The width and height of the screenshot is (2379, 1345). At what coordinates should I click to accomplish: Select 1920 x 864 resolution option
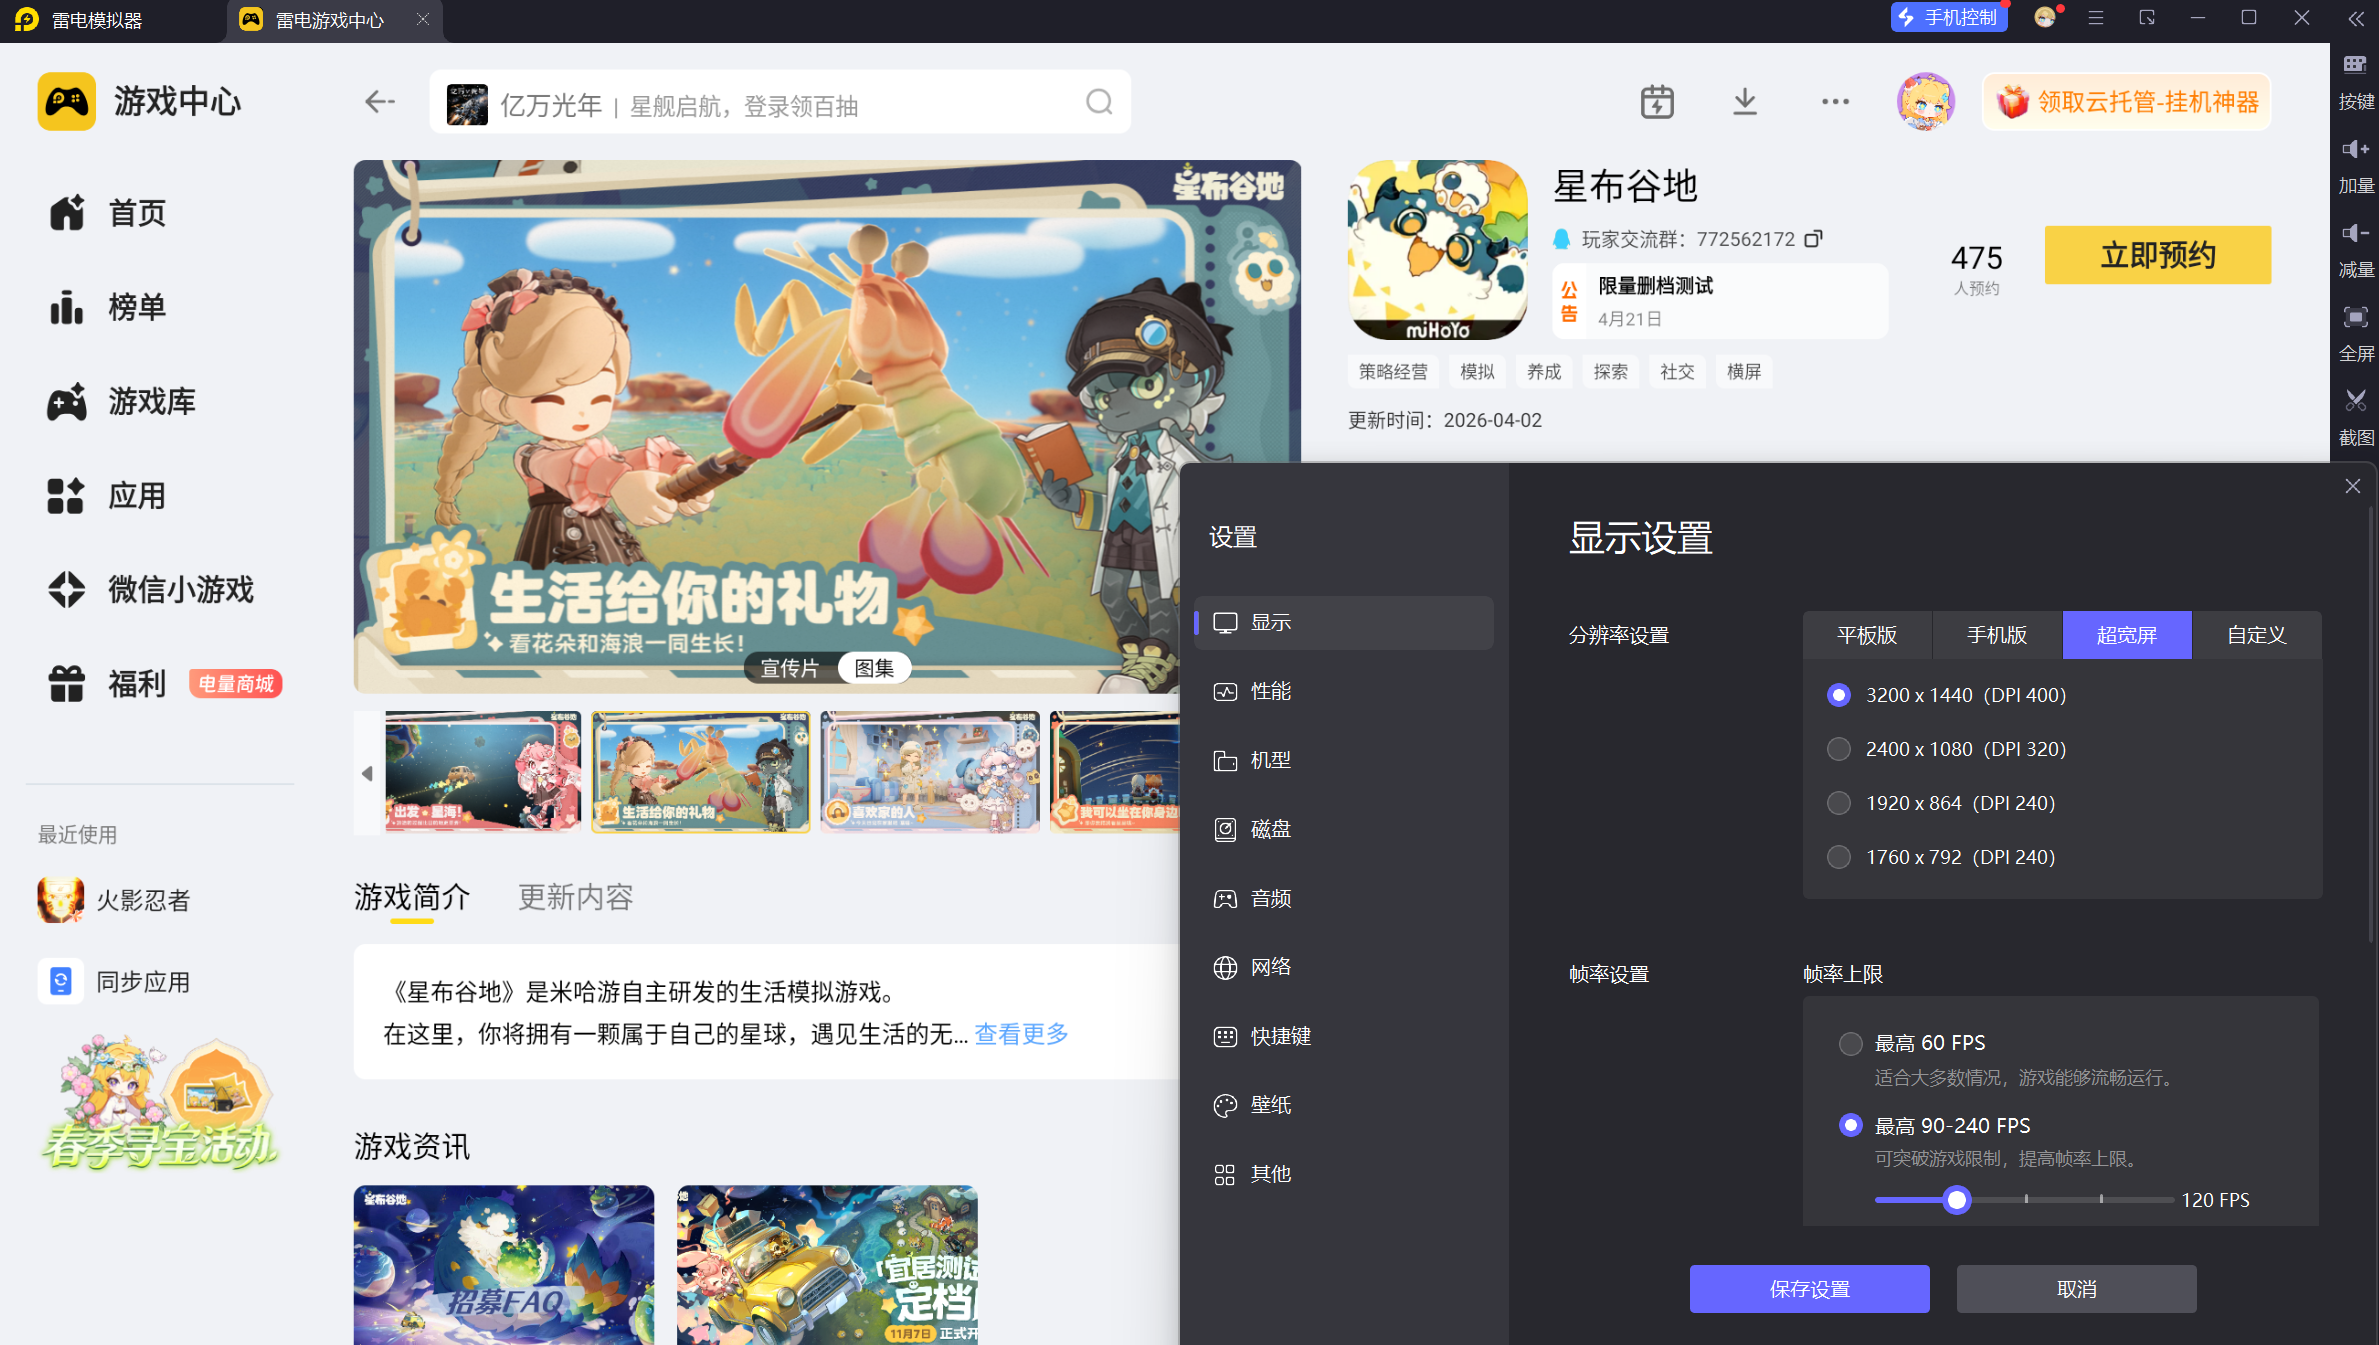click(1838, 803)
